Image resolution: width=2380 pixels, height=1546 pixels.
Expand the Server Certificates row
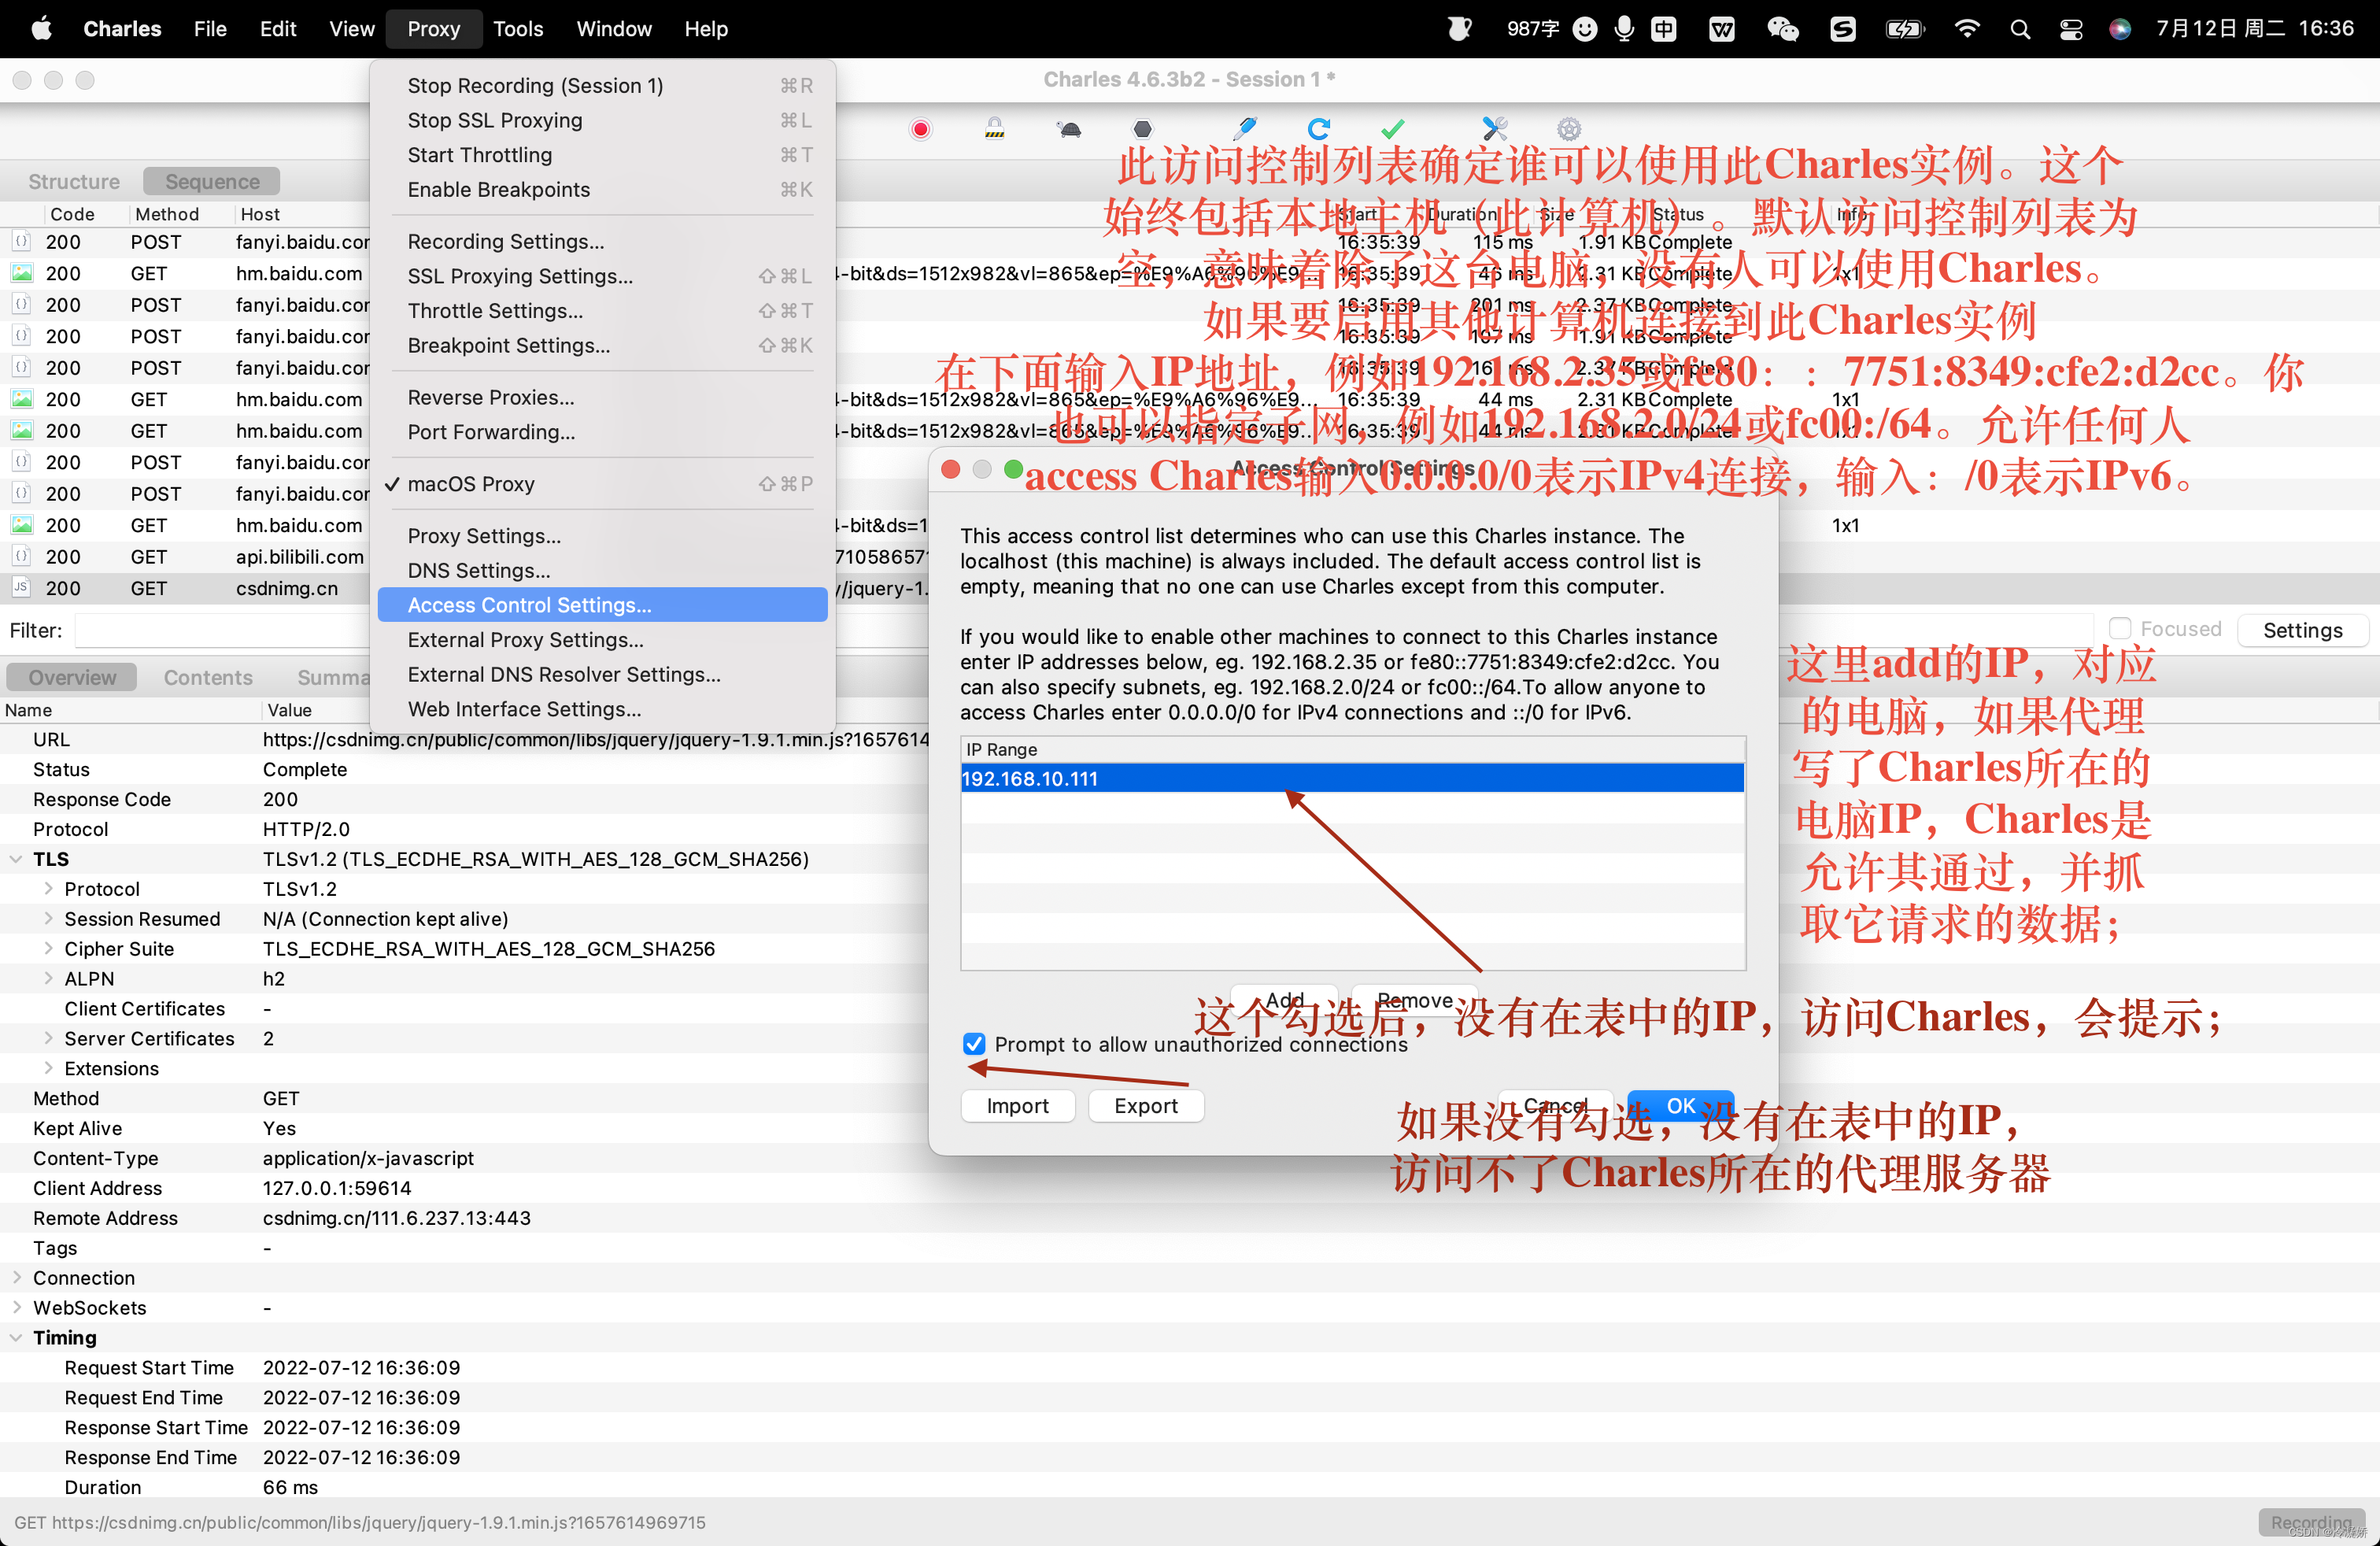tap(48, 1038)
